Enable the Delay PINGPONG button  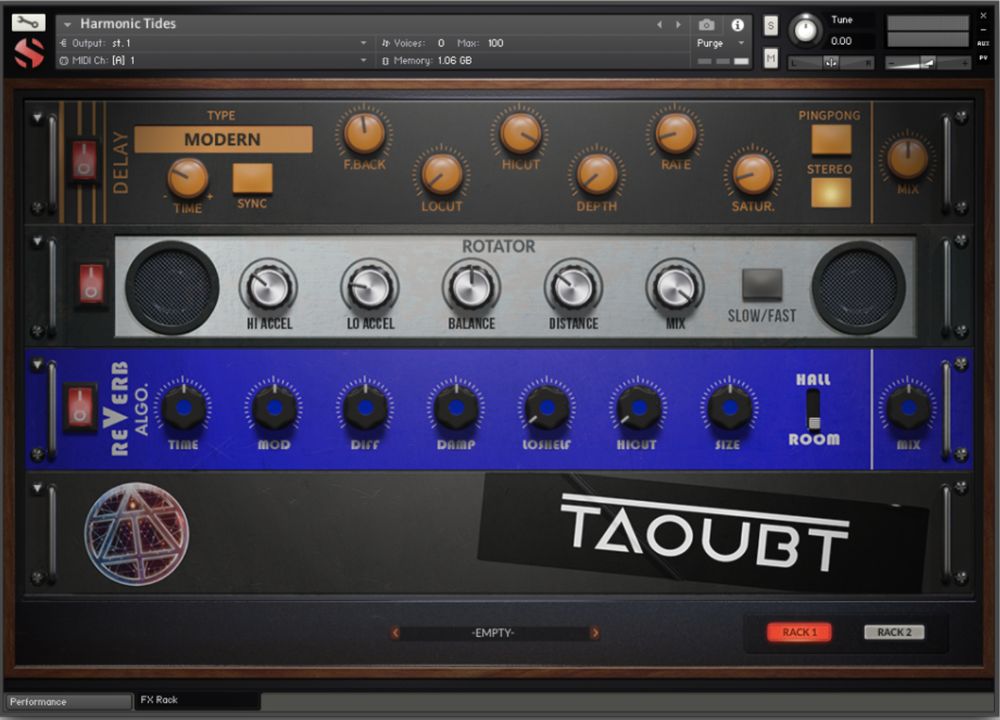click(830, 139)
